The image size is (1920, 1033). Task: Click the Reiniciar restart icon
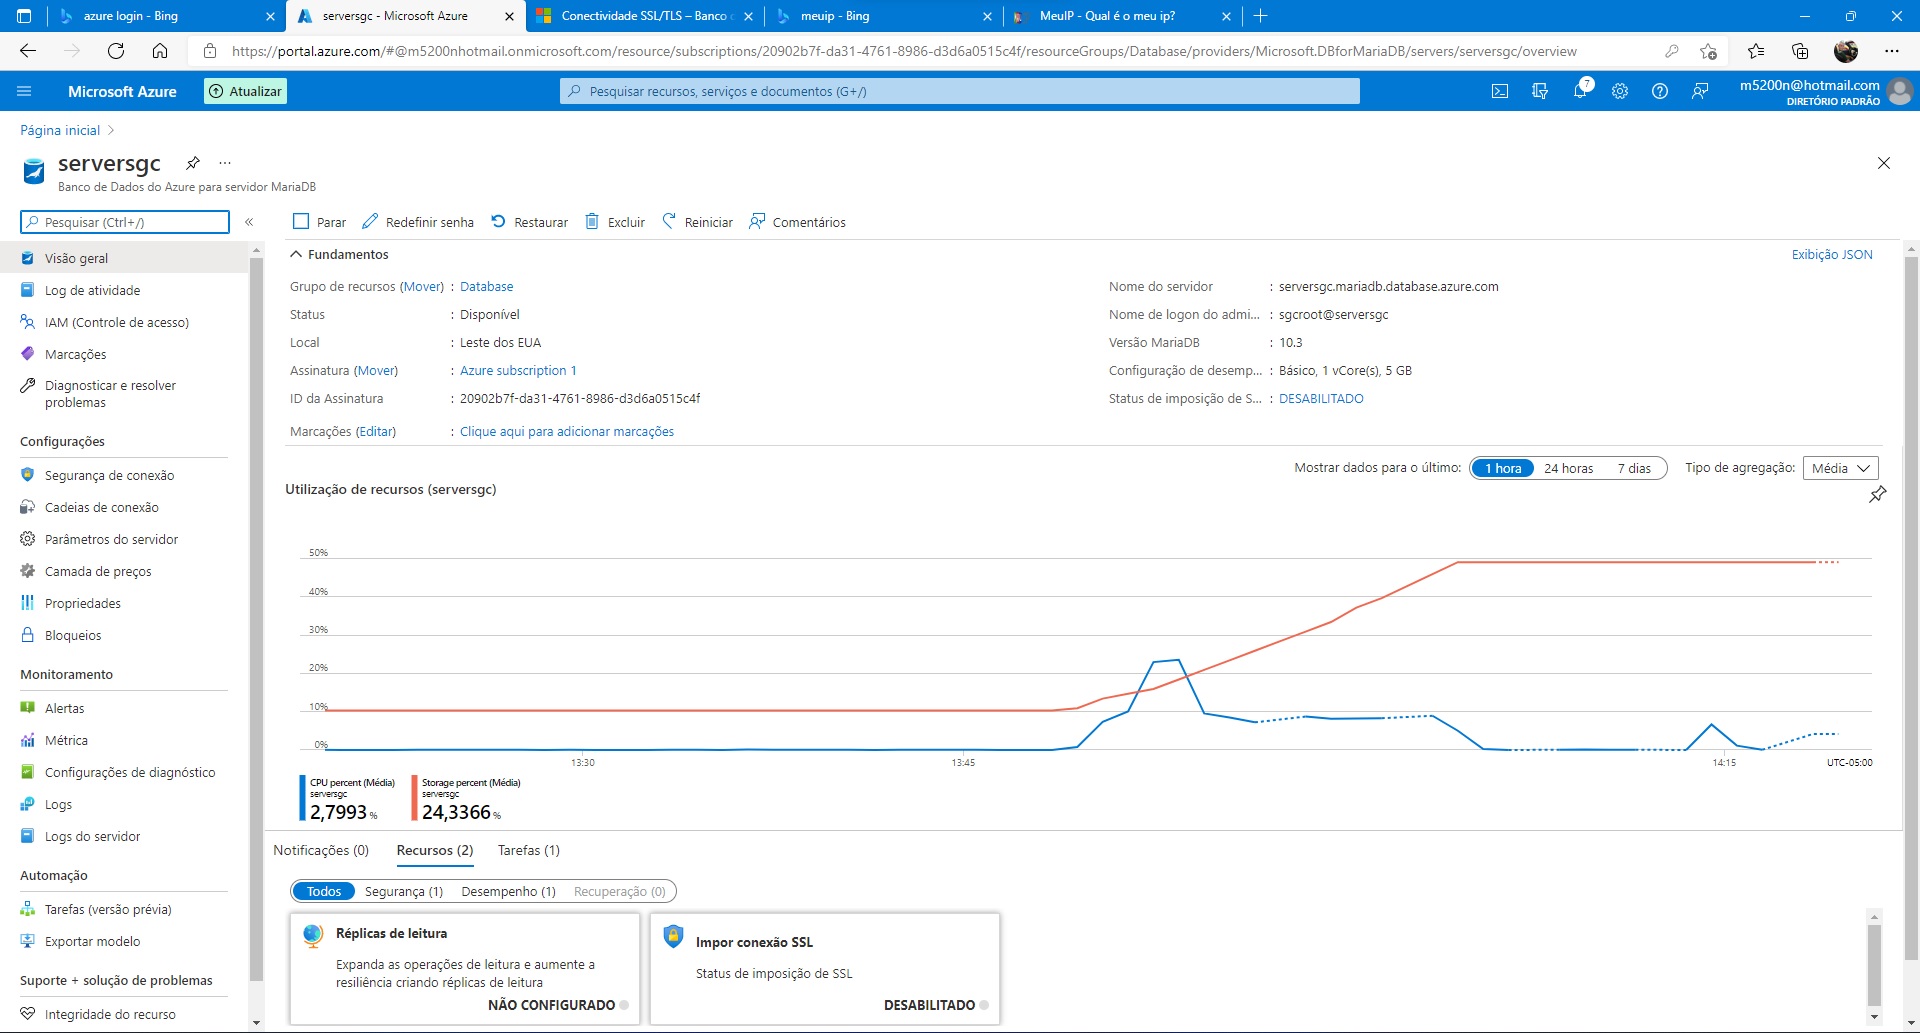coord(669,221)
